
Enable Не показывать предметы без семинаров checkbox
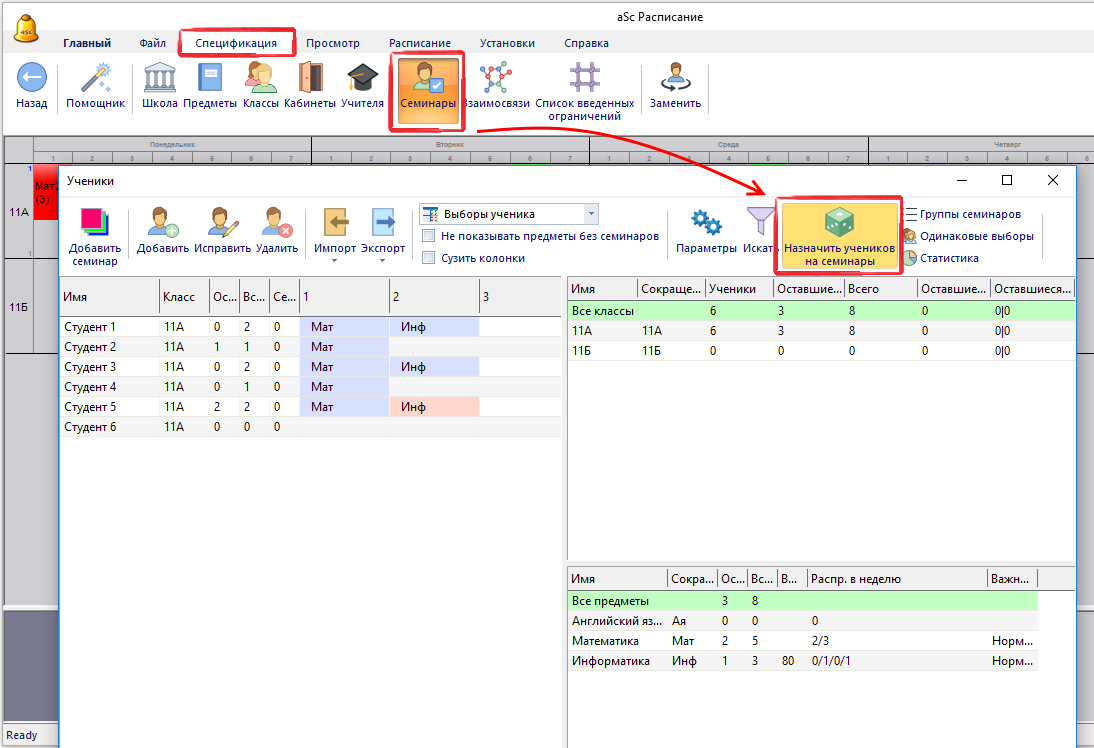(x=429, y=237)
